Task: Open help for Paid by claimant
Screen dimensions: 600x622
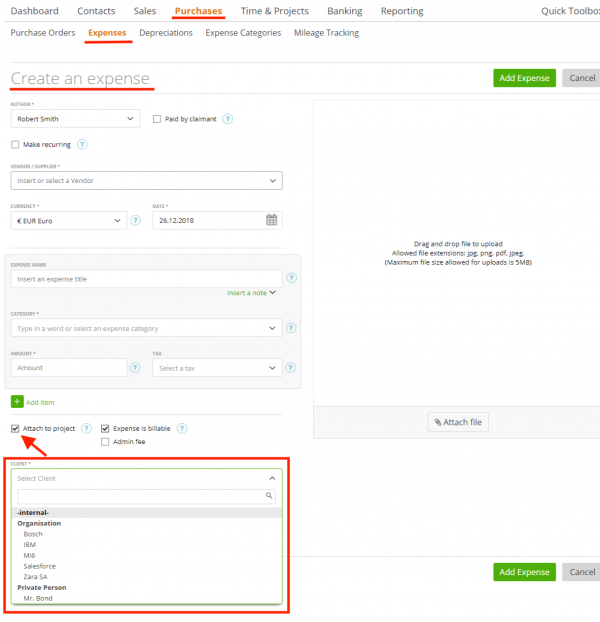Action: (227, 119)
